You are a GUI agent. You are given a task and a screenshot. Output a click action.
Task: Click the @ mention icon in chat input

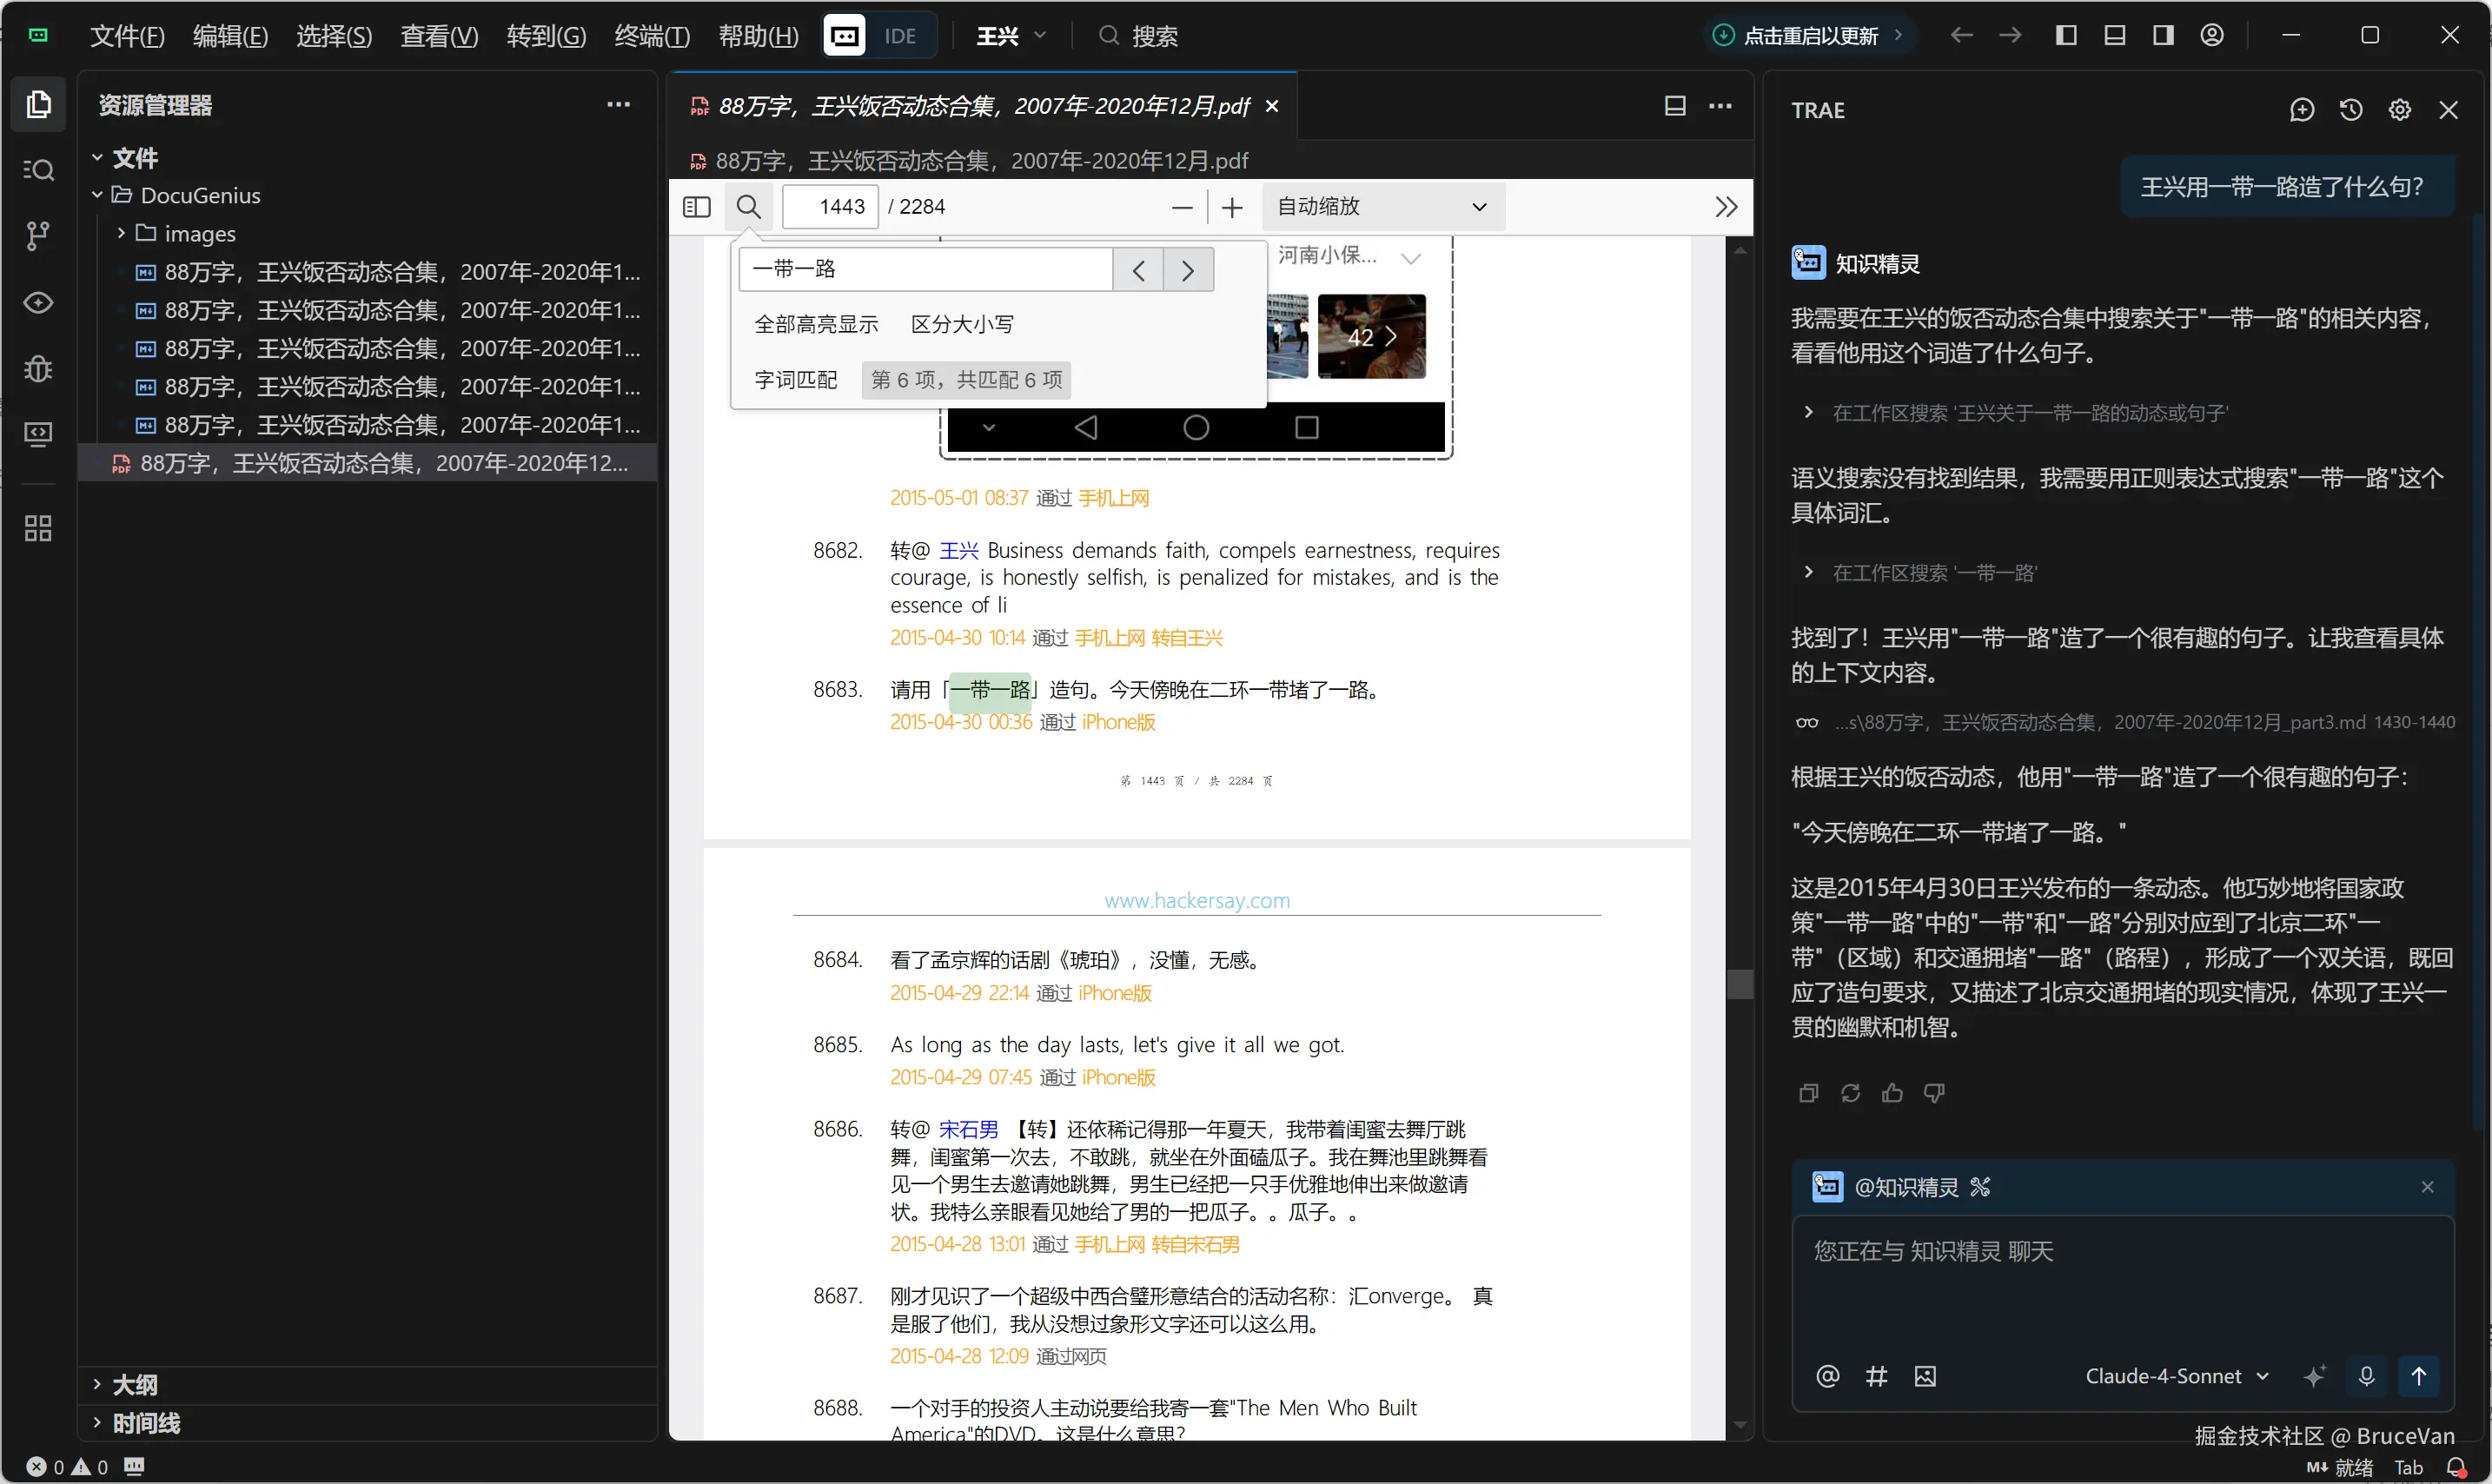pyautogui.click(x=1827, y=1376)
